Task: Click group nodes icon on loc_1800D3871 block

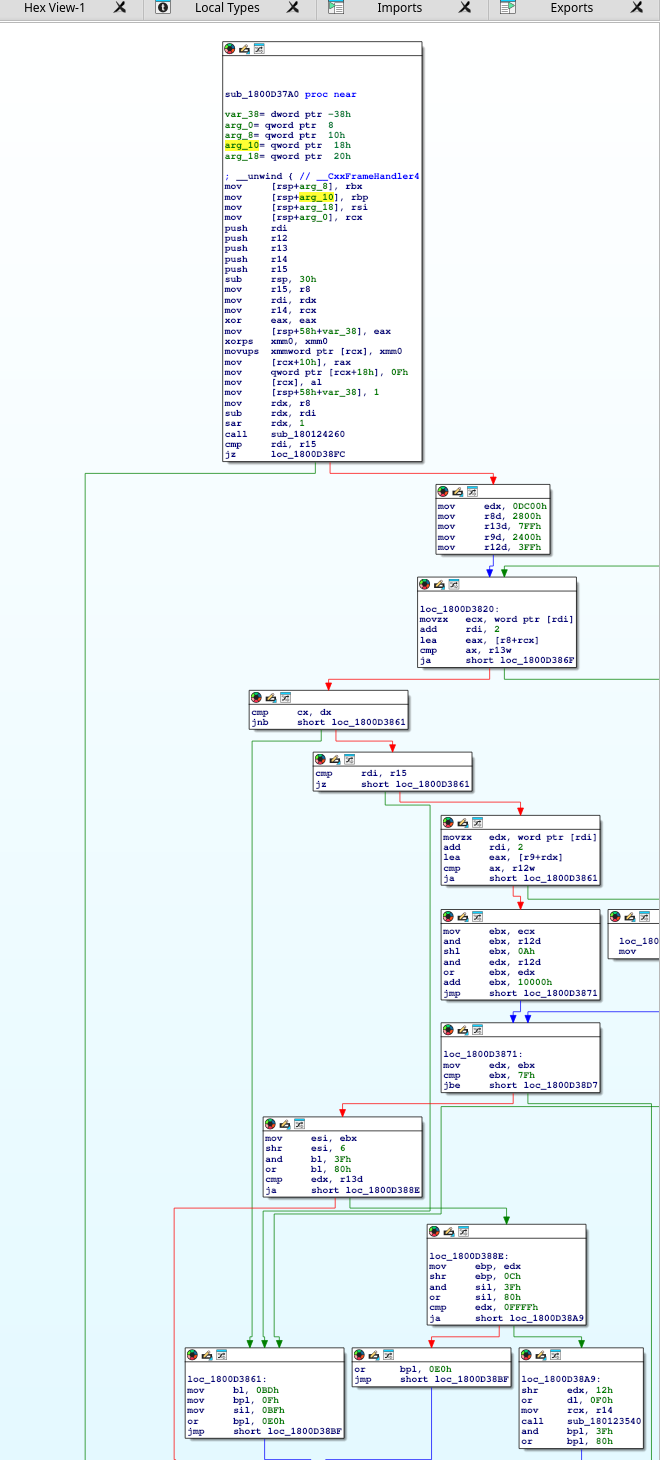Action: (478, 1030)
